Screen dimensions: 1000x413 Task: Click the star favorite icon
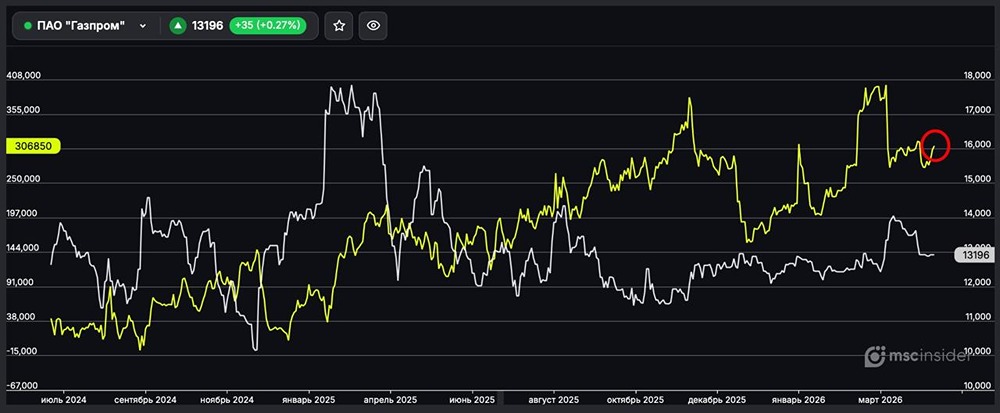pos(339,26)
